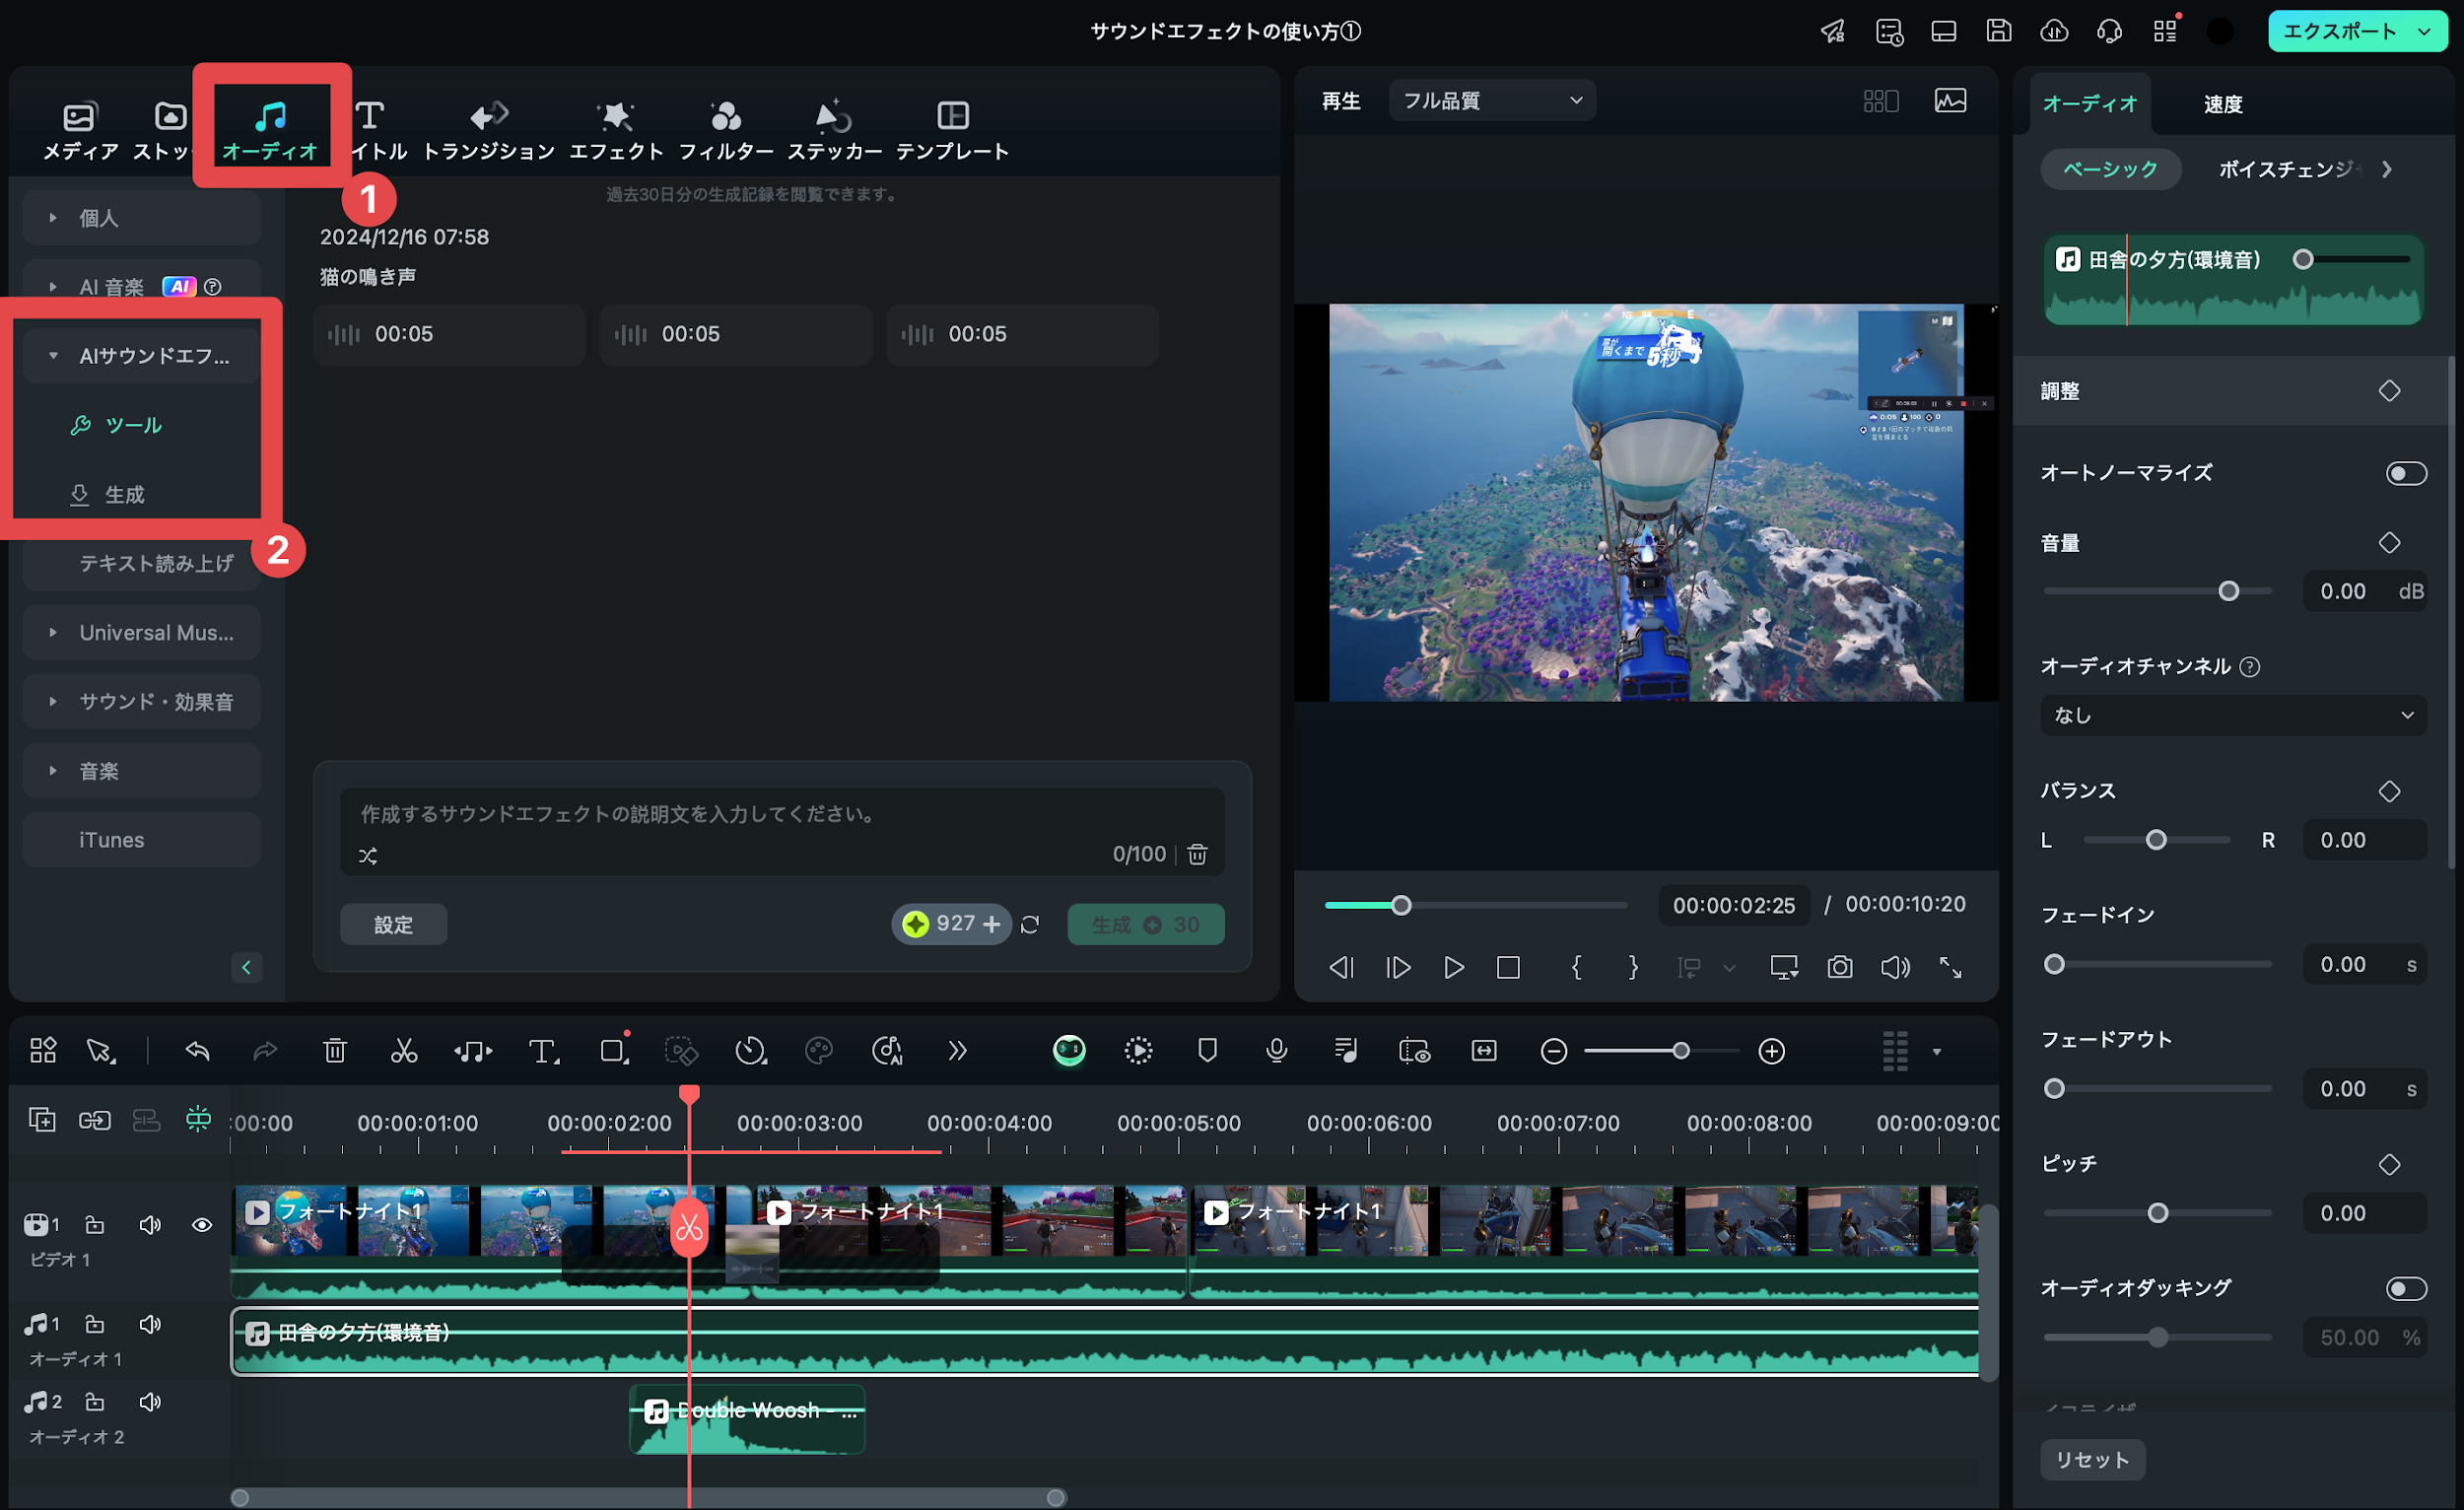This screenshot has height=1510, width=2464.
Task: Clear the prompt with the trash icon
Action: point(1197,854)
